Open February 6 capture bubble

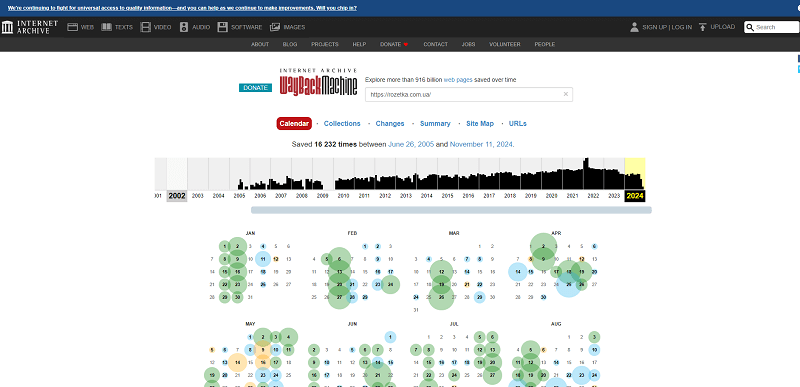click(339, 259)
